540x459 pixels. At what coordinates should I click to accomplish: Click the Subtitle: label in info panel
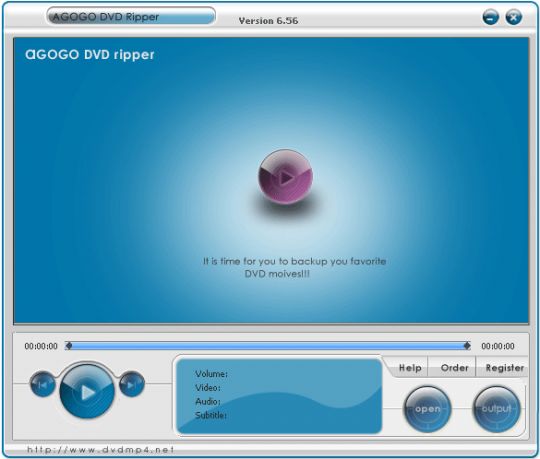(211, 415)
